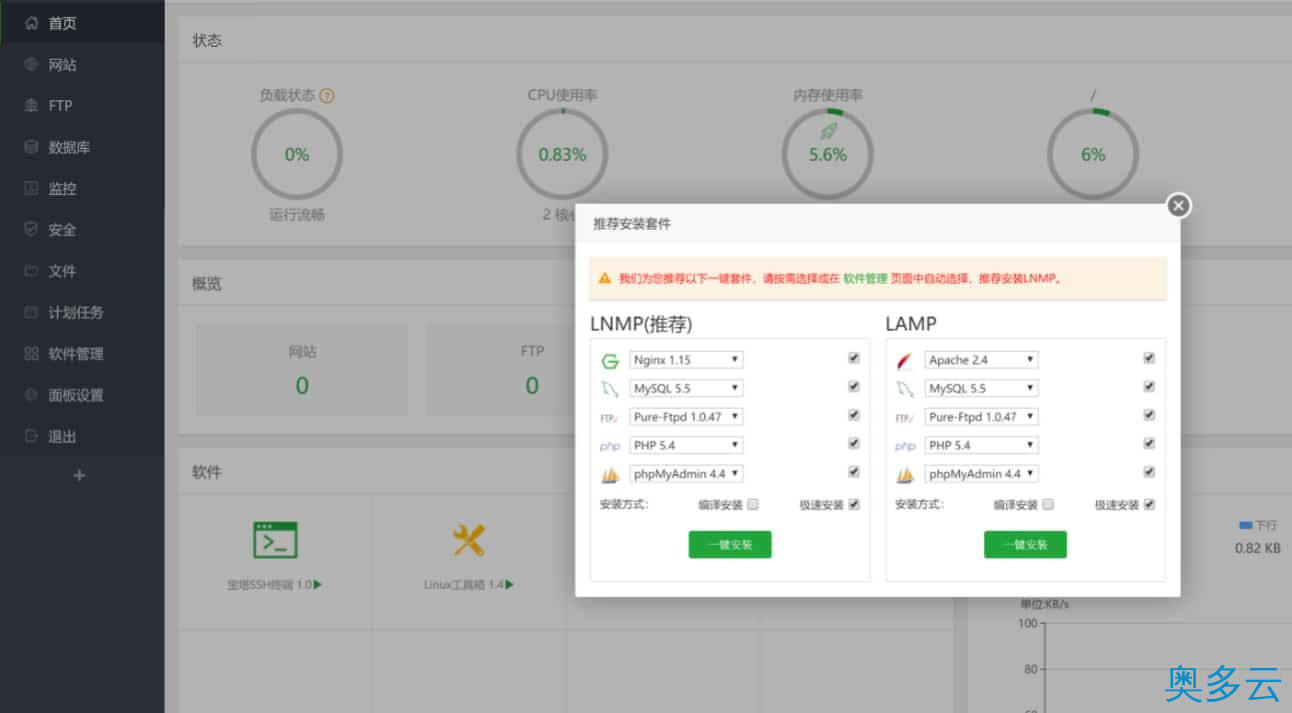Enable 编译安装 checkbox under LAMP
This screenshot has width=1292, height=713.
pyautogui.click(x=1048, y=504)
